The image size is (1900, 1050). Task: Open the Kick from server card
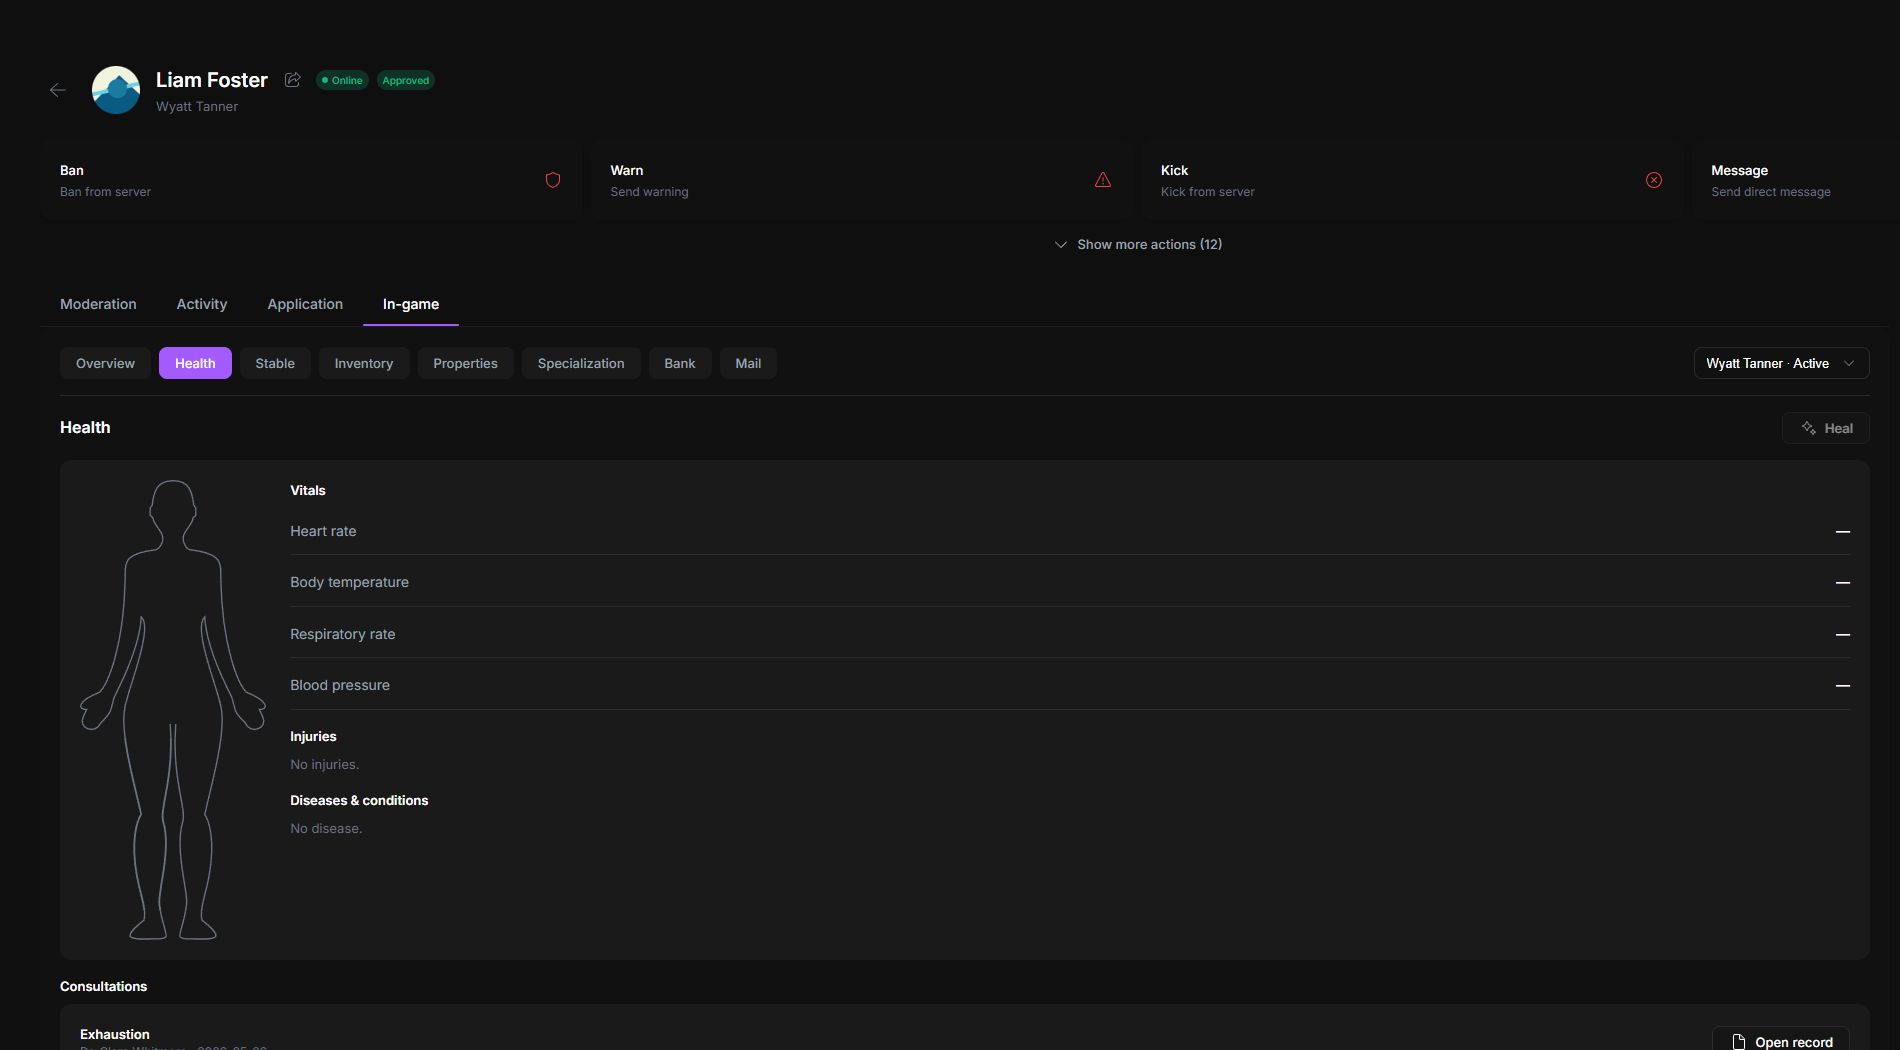click(x=1411, y=180)
